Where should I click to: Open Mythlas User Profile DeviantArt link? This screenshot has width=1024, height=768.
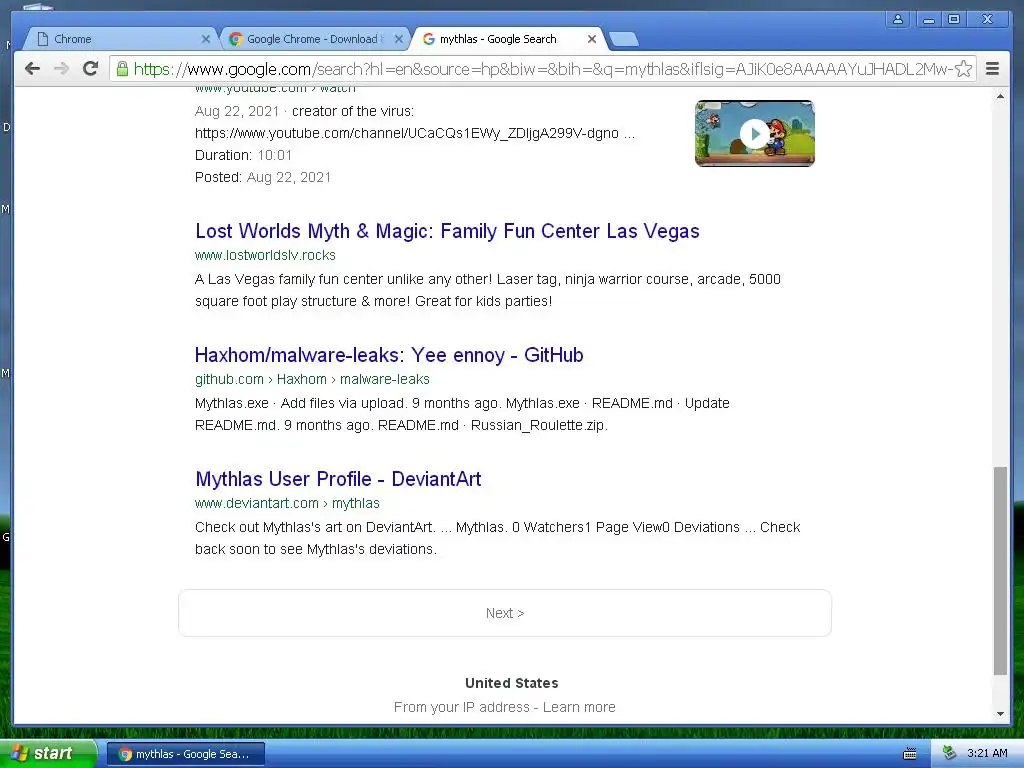click(x=338, y=479)
